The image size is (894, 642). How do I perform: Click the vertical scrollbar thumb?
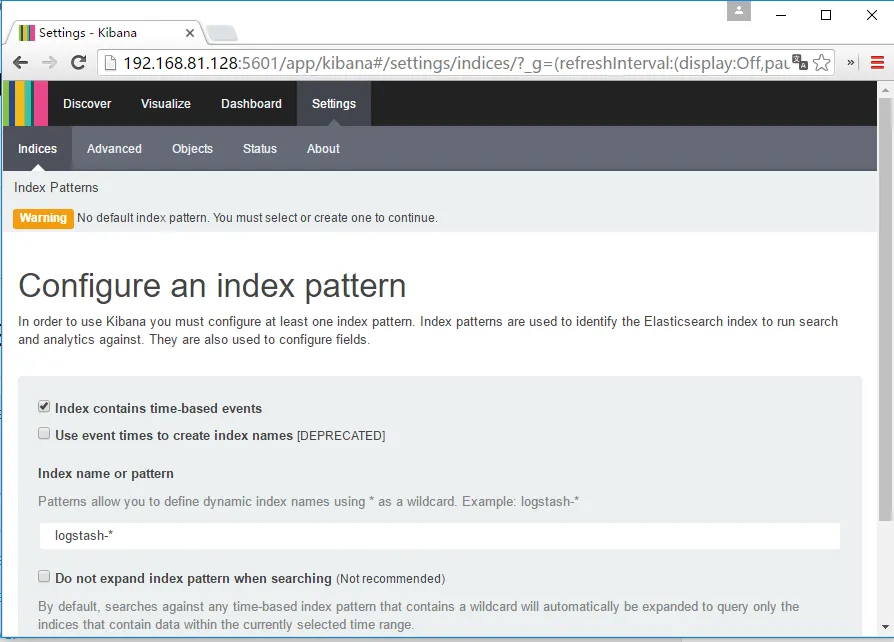tap(885, 310)
